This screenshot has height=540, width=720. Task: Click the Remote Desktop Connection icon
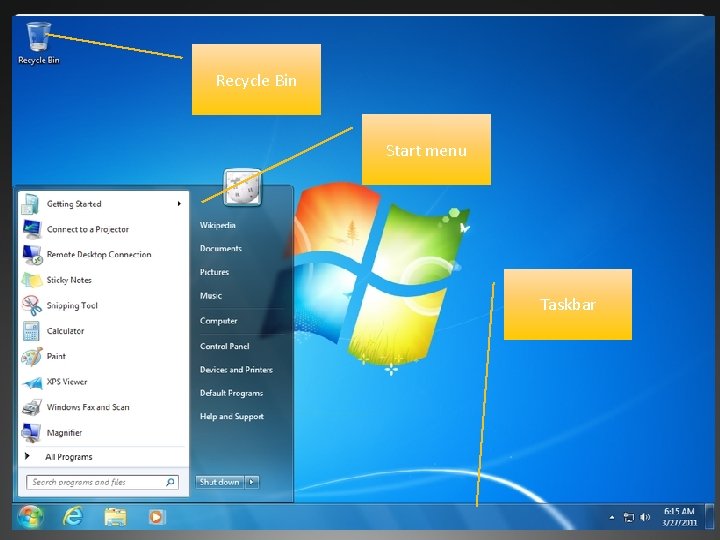(32, 255)
